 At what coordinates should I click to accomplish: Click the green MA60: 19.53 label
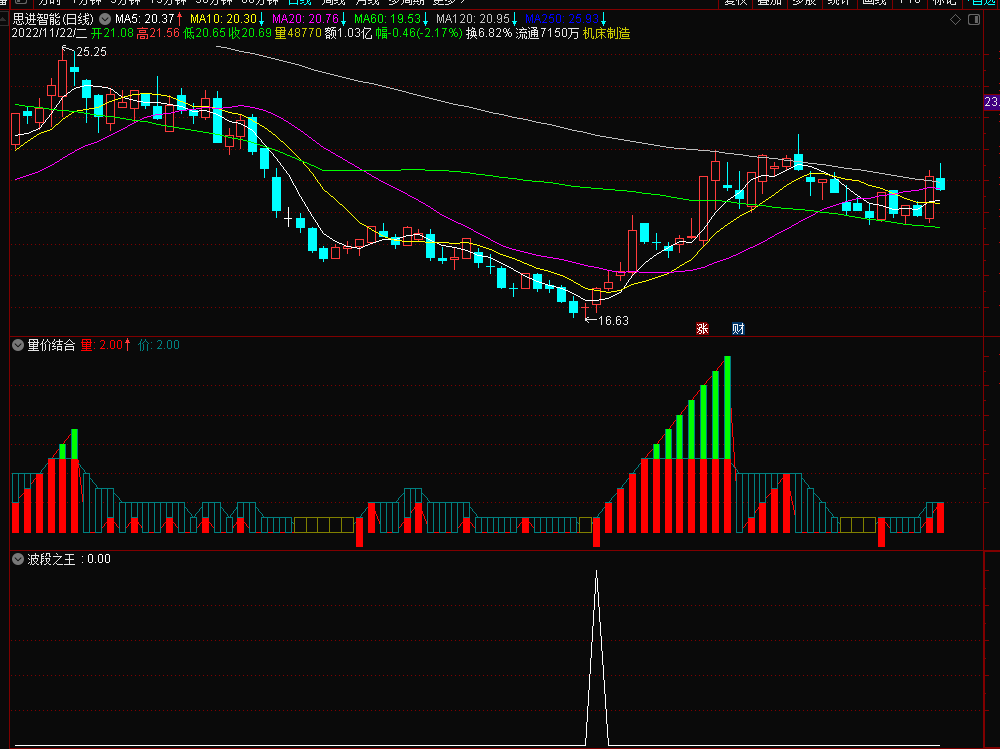[387, 19]
